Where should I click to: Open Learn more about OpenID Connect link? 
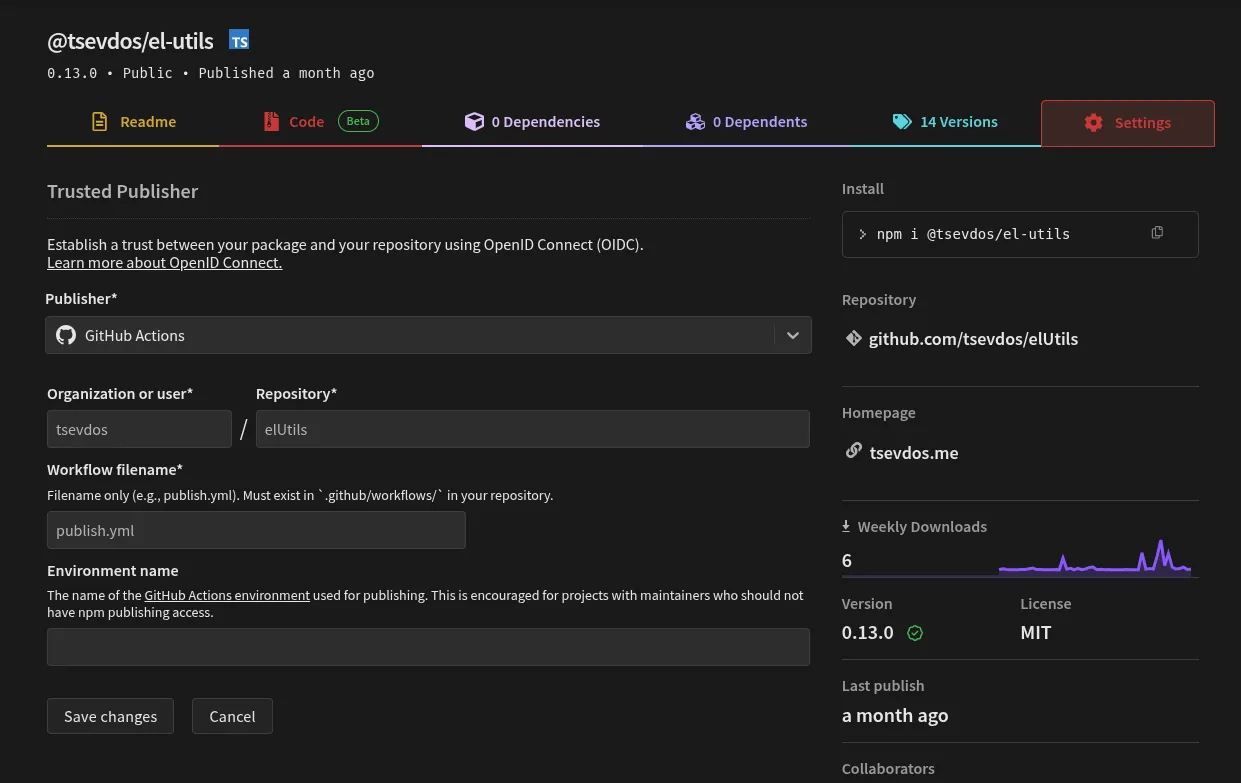pyautogui.click(x=164, y=263)
